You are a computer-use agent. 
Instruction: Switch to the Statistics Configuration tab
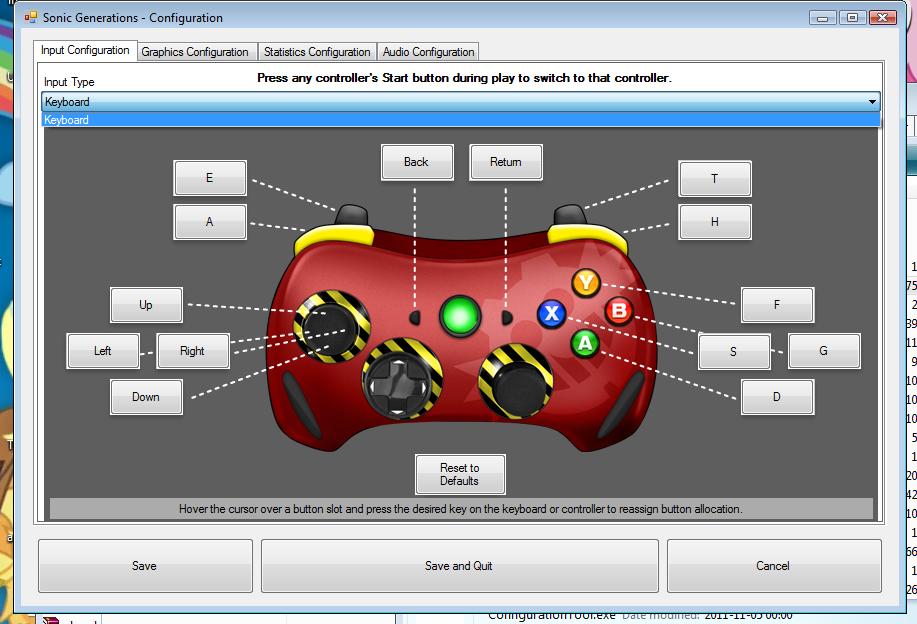(317, 52)
